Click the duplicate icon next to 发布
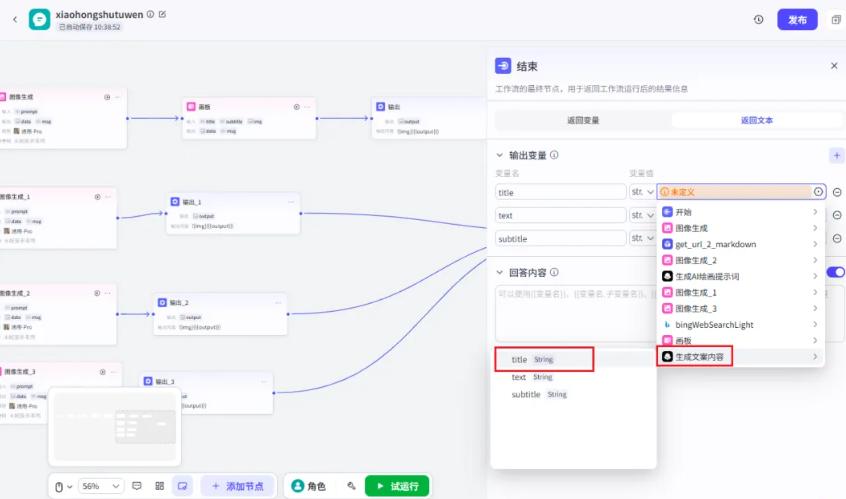 (836, 20)
